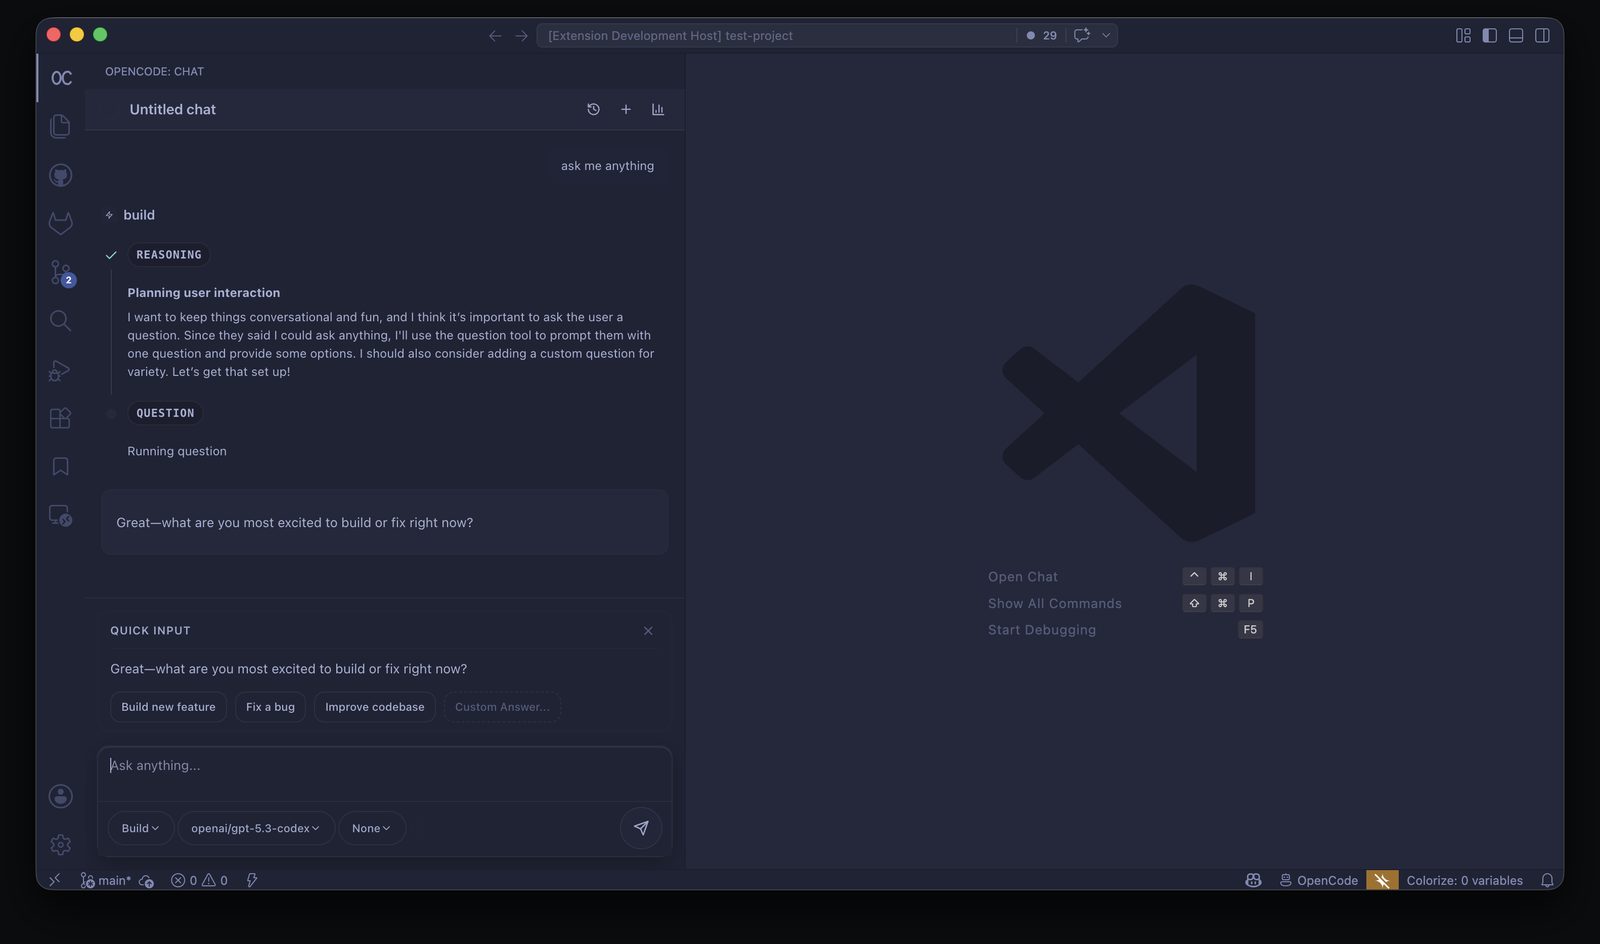The height and width of the screenshot is (944, 1600).
Task: Open the Explorer files icon
Action: (61, 126)
